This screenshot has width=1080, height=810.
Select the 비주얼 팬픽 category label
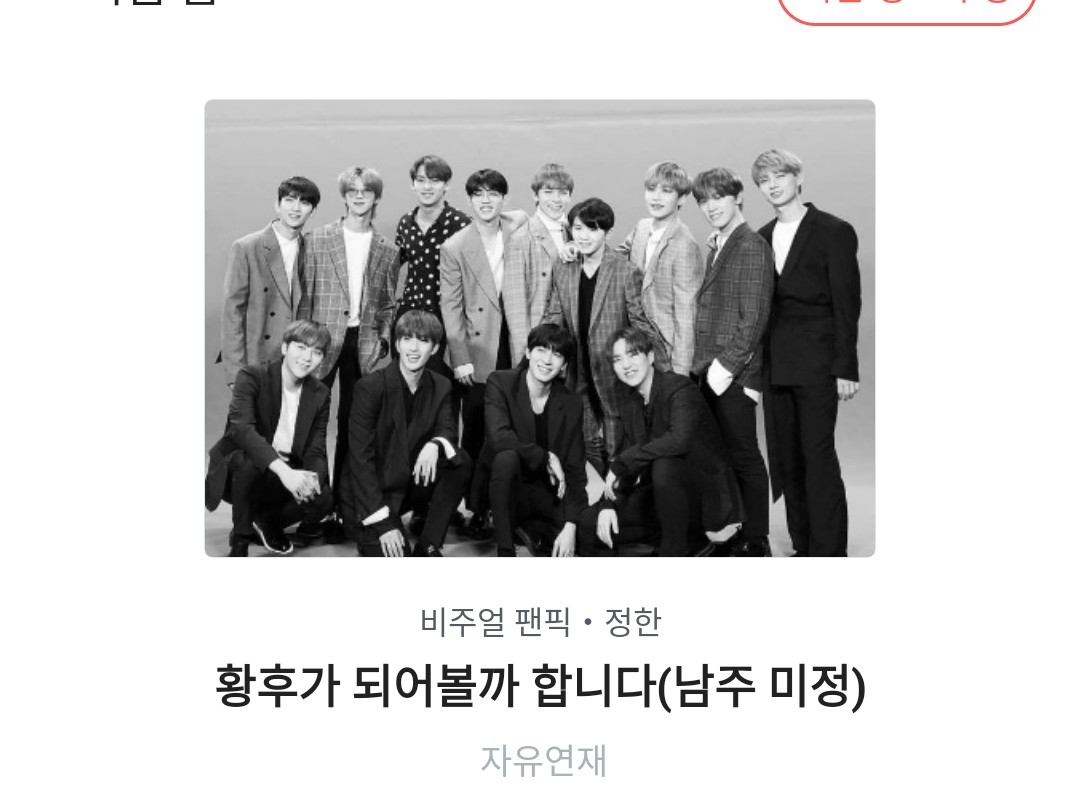(x=495, y=622)
